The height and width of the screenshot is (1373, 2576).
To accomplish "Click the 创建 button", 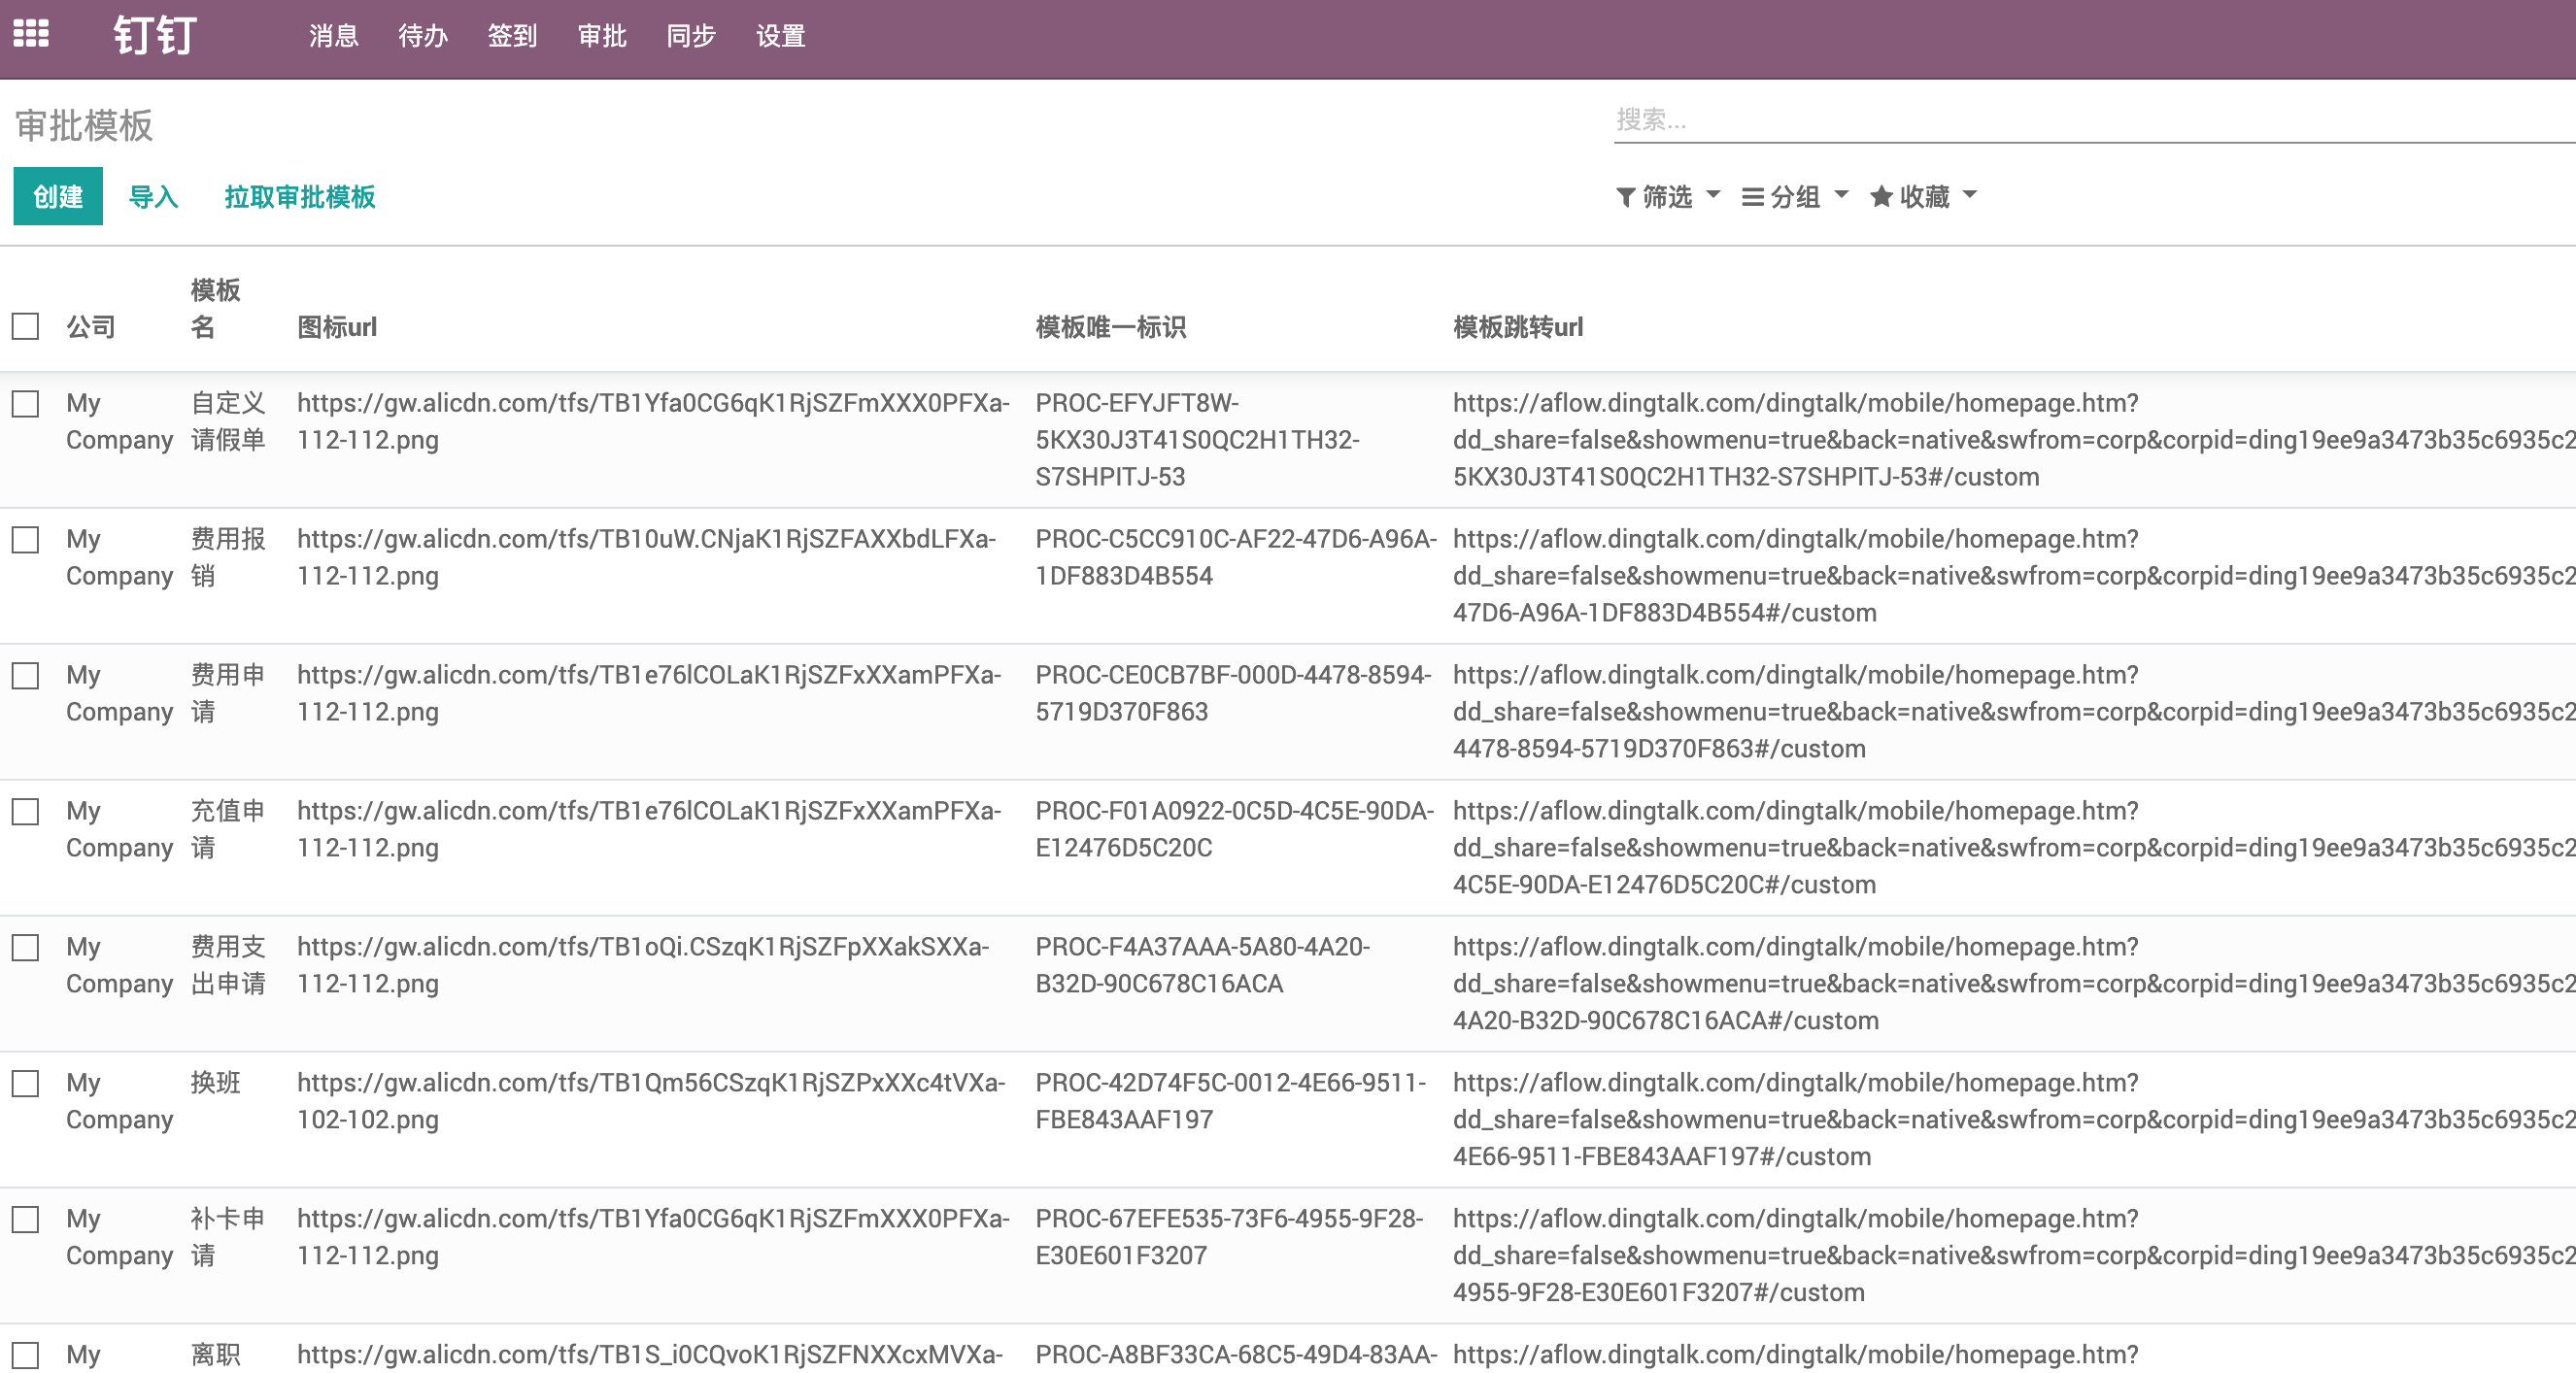I will pos(58,196).
